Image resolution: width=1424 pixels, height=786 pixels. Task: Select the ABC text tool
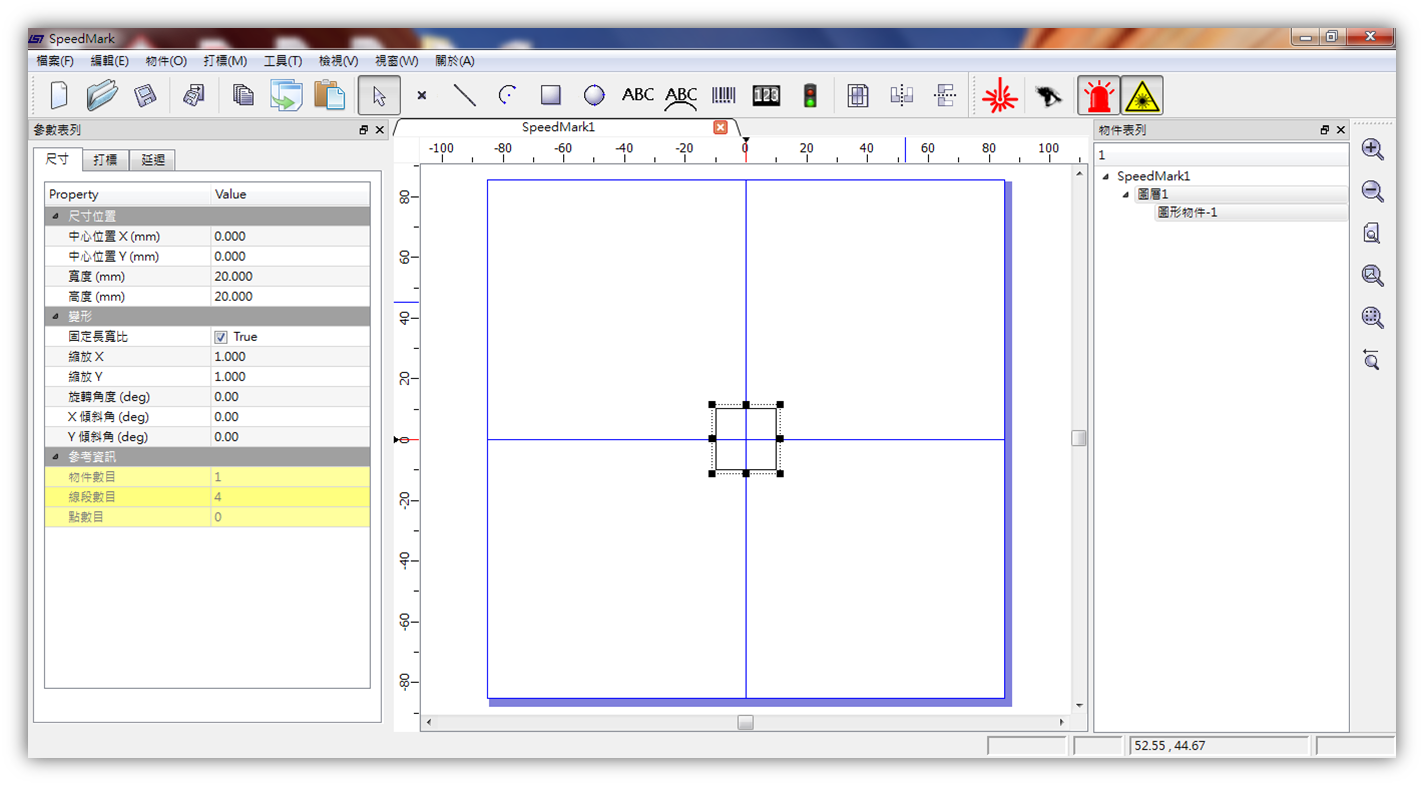point(637,95)
